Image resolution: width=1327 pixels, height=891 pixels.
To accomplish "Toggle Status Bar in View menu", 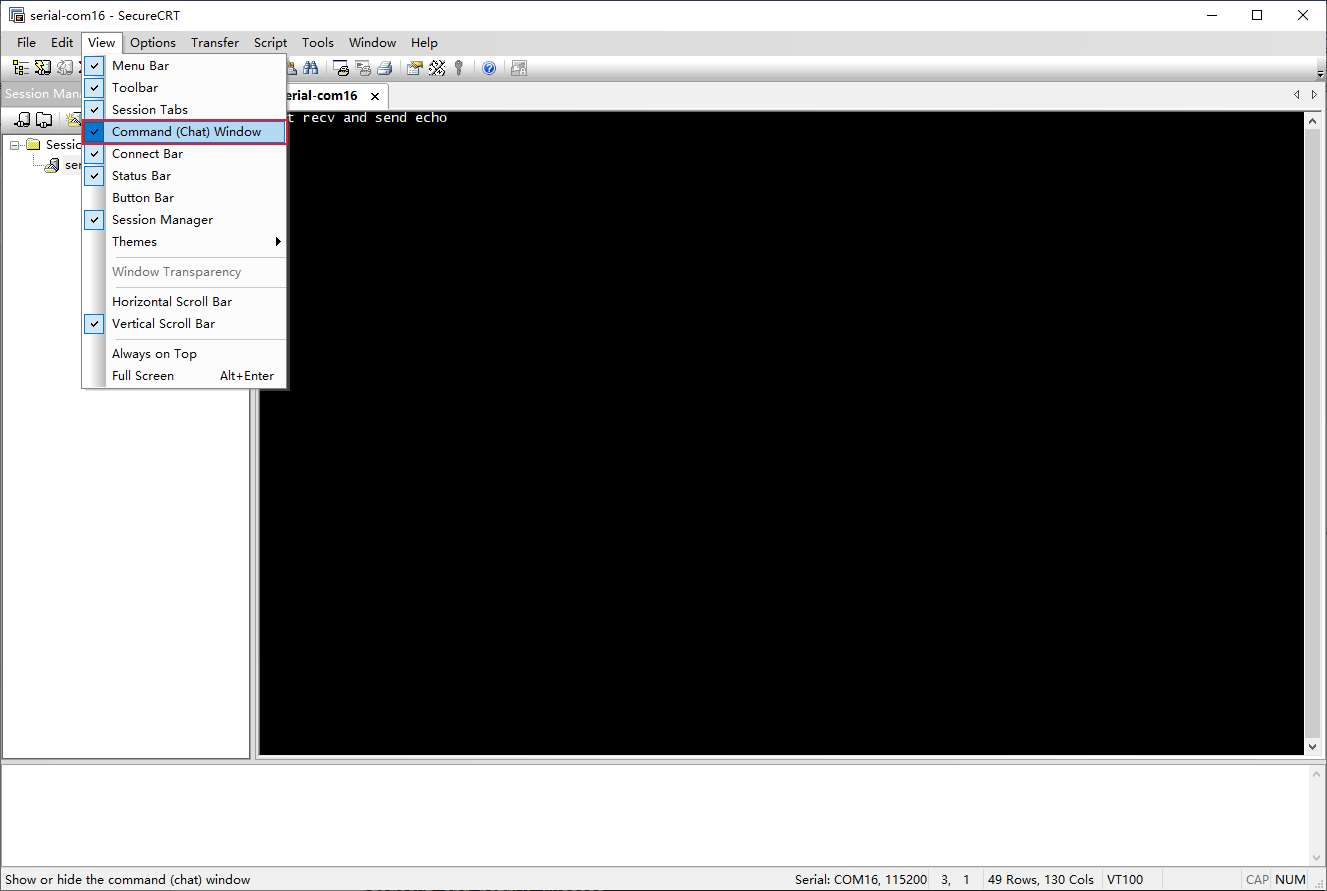I will point(185,176).
